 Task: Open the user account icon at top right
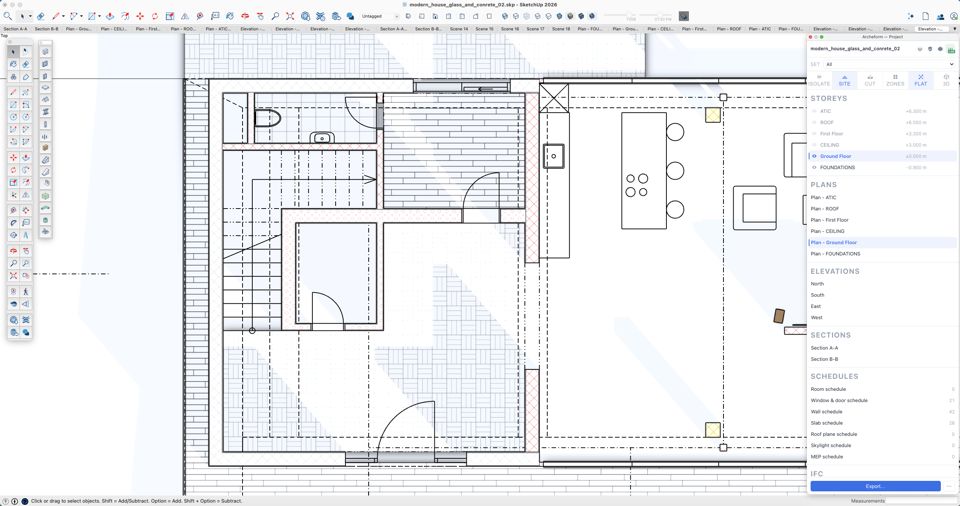953,16
